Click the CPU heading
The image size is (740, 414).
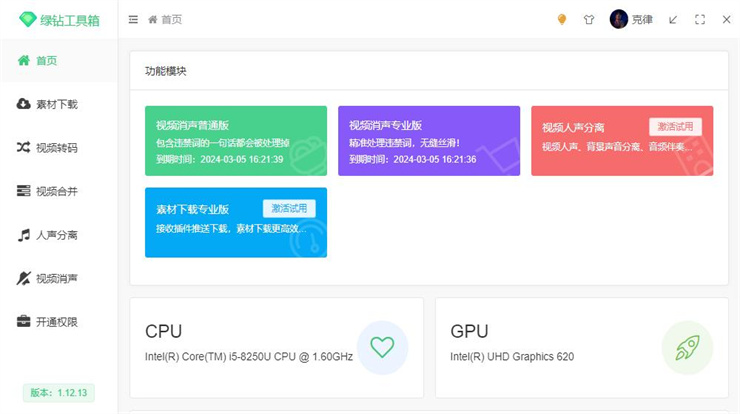click(x=163, y=331)
